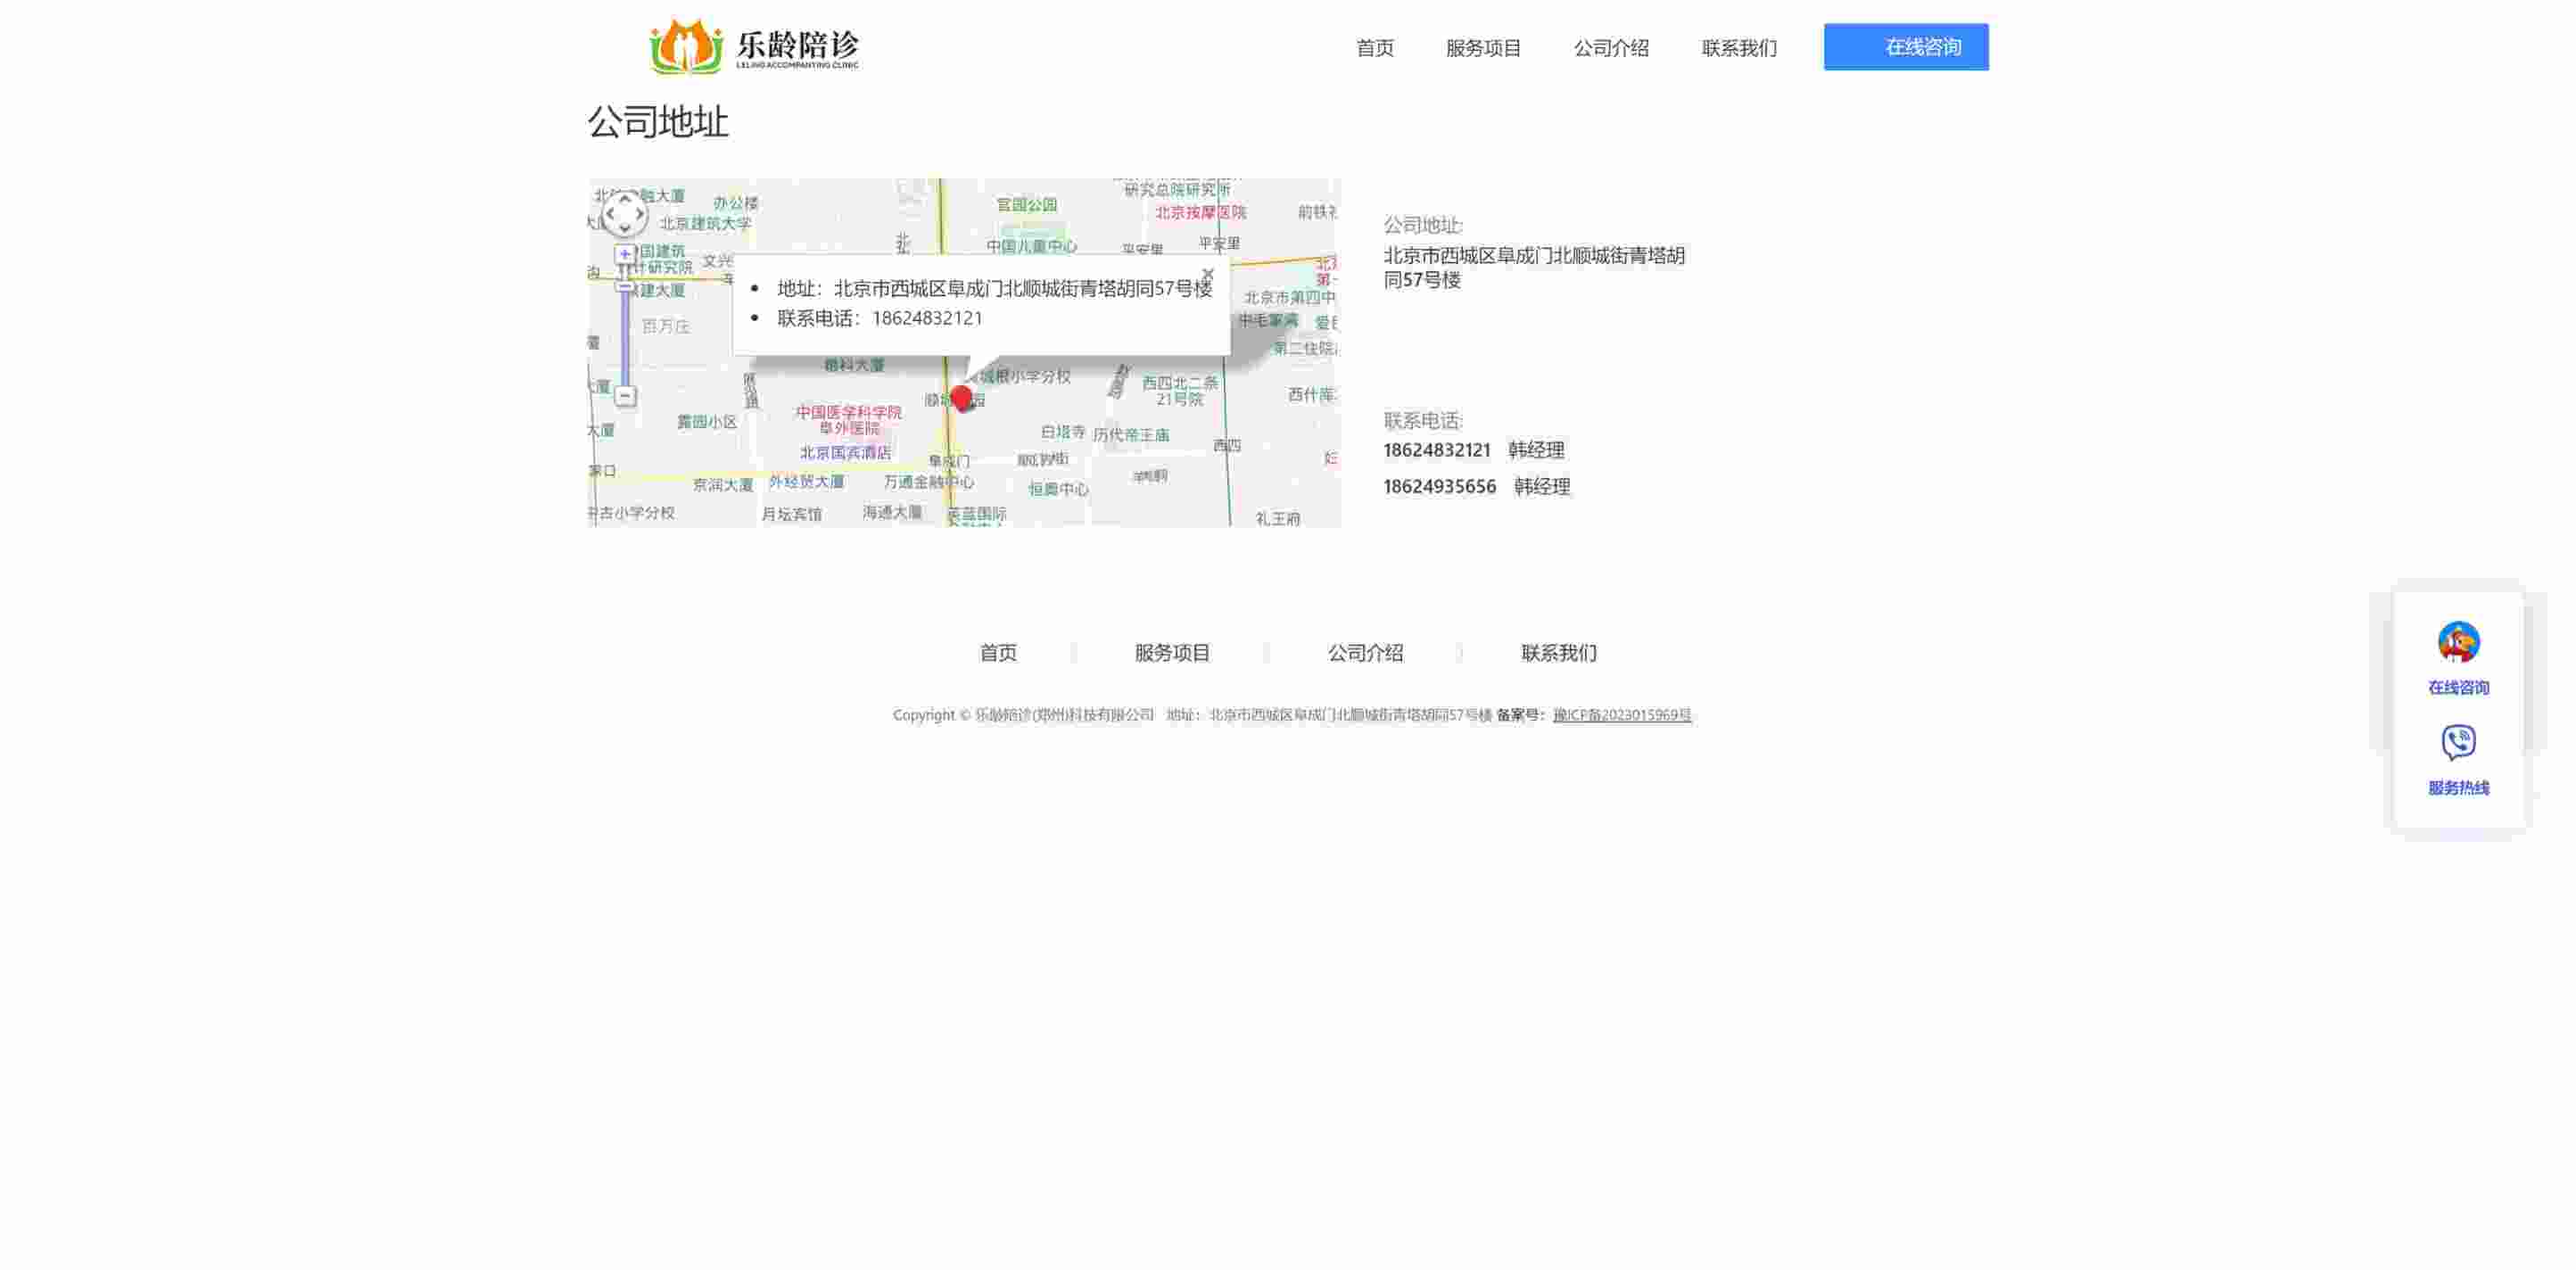Click the 联系我们 link in the footer
Viewport: 2576px width, 1270px height.
(x=1558, y=652)
